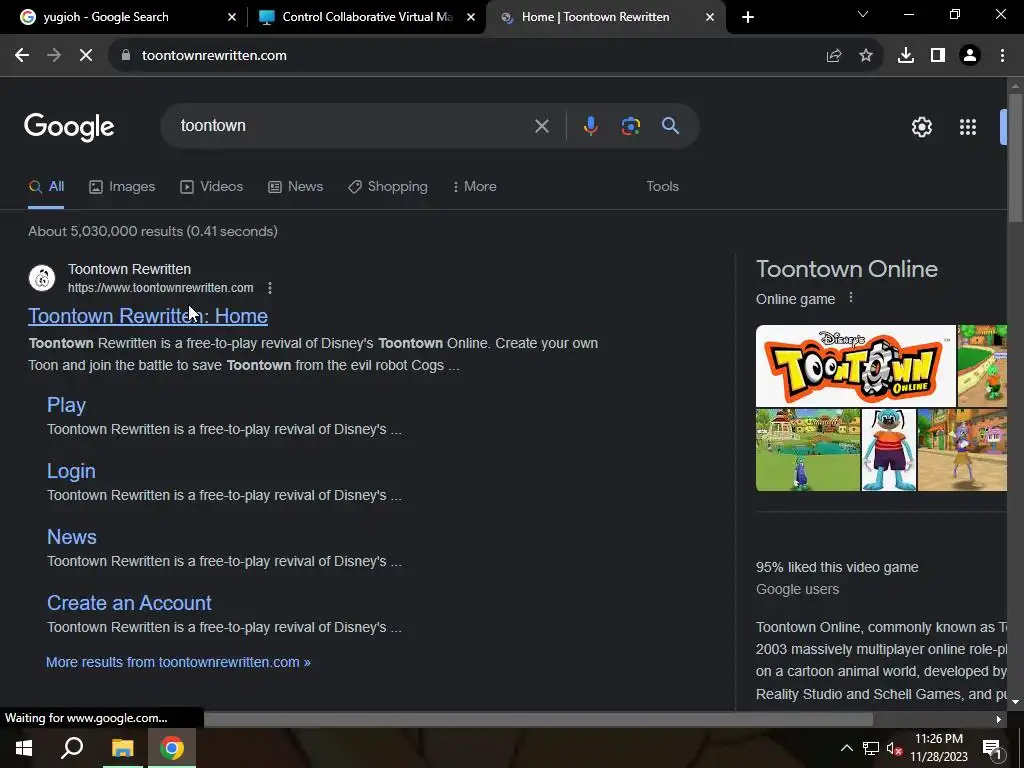Click the address bar URL
Screen dimensions: 1024x768
[x=214, y=56]
